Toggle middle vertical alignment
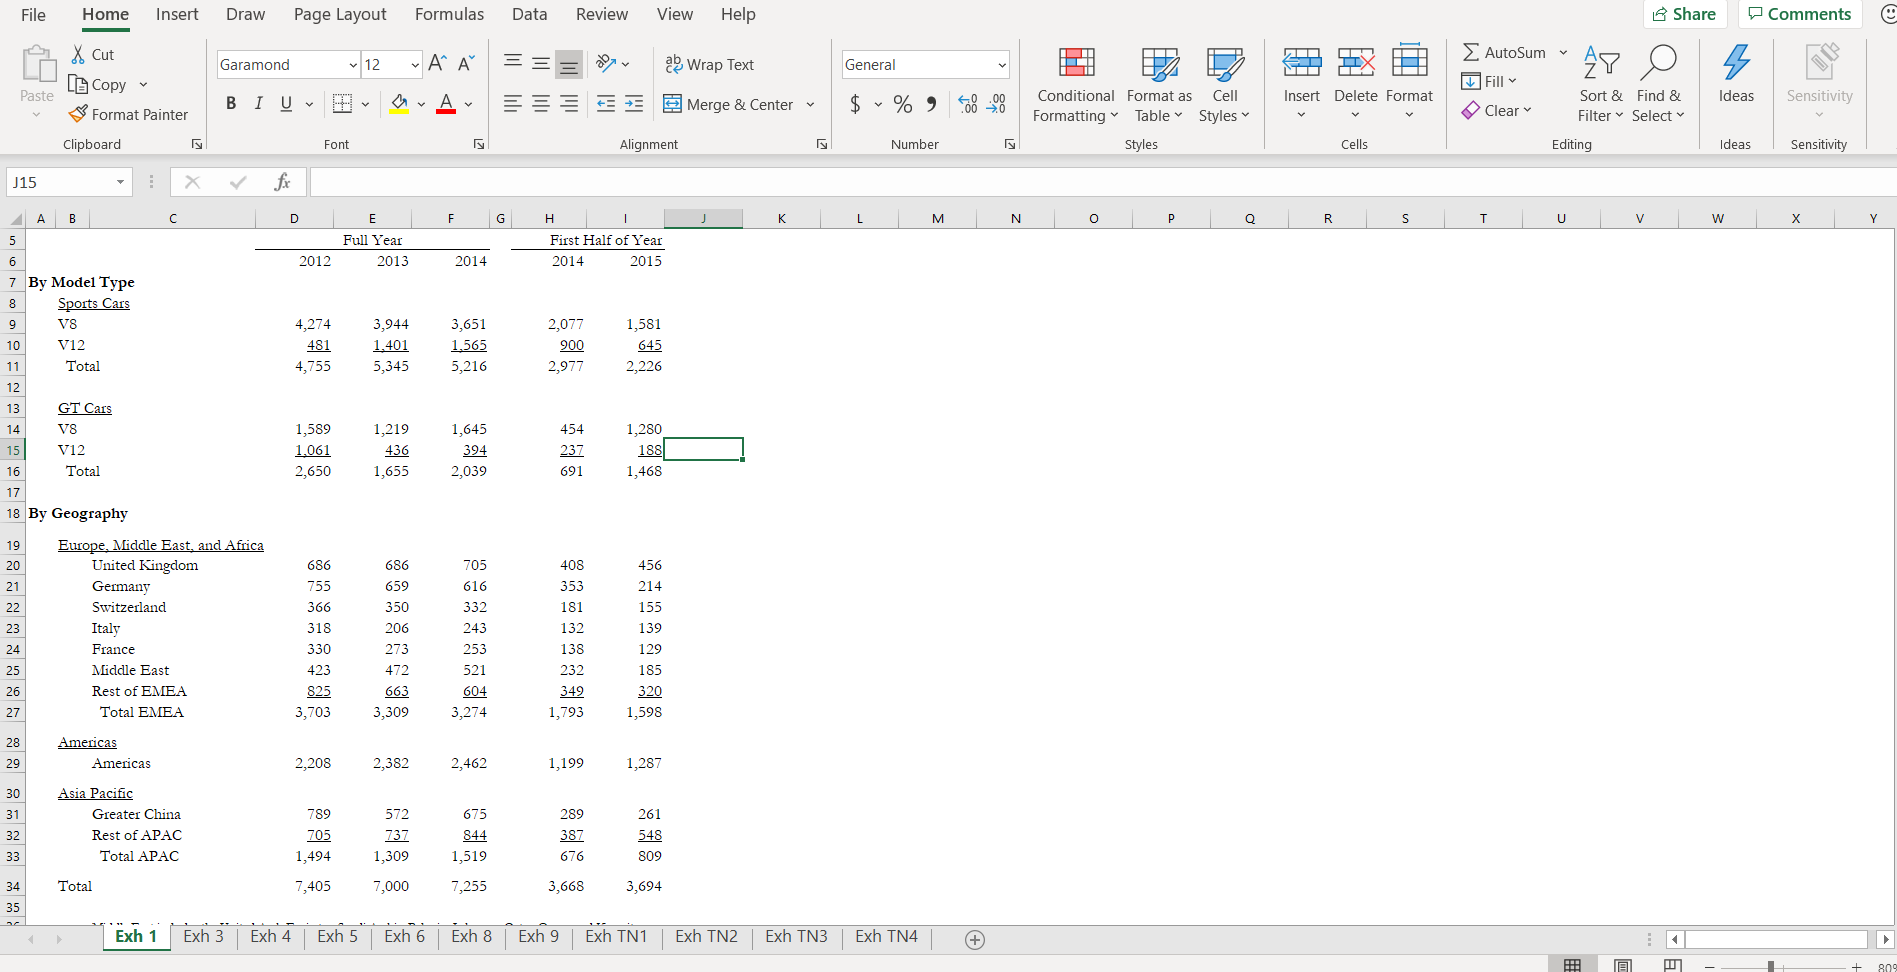1897x972 pixels. pos(541,64)
